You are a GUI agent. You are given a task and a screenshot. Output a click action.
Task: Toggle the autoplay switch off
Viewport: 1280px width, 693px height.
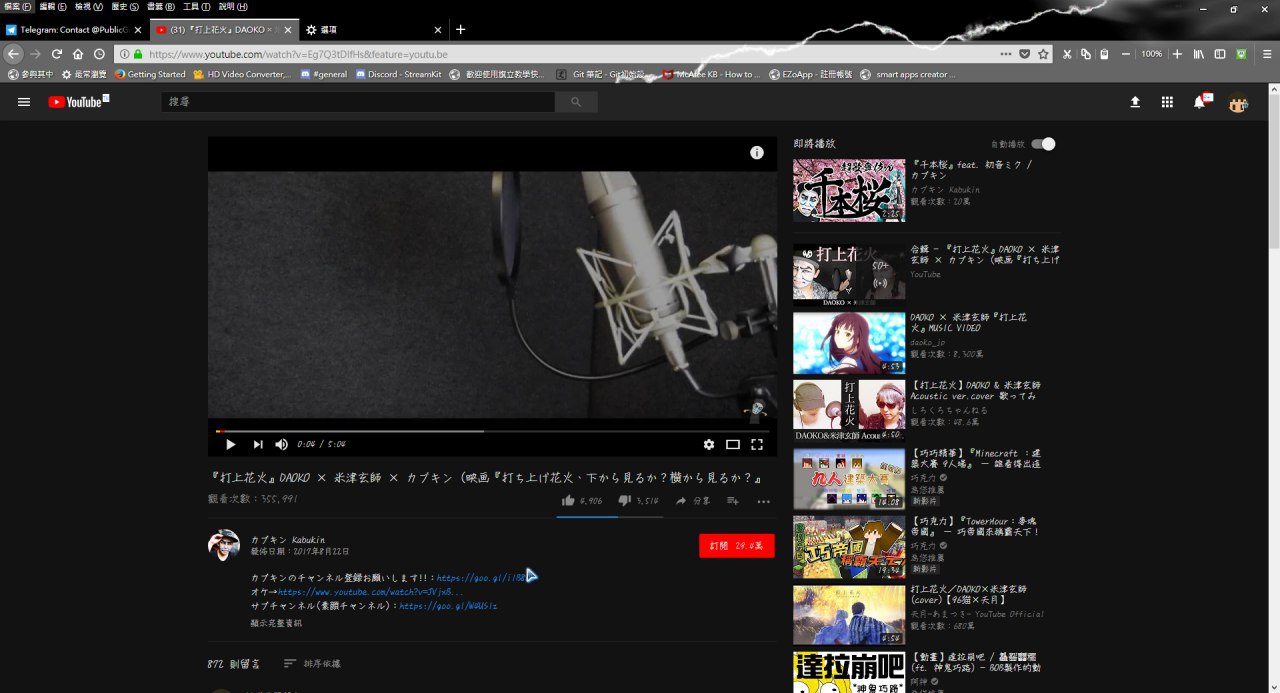coord(1043,144)
